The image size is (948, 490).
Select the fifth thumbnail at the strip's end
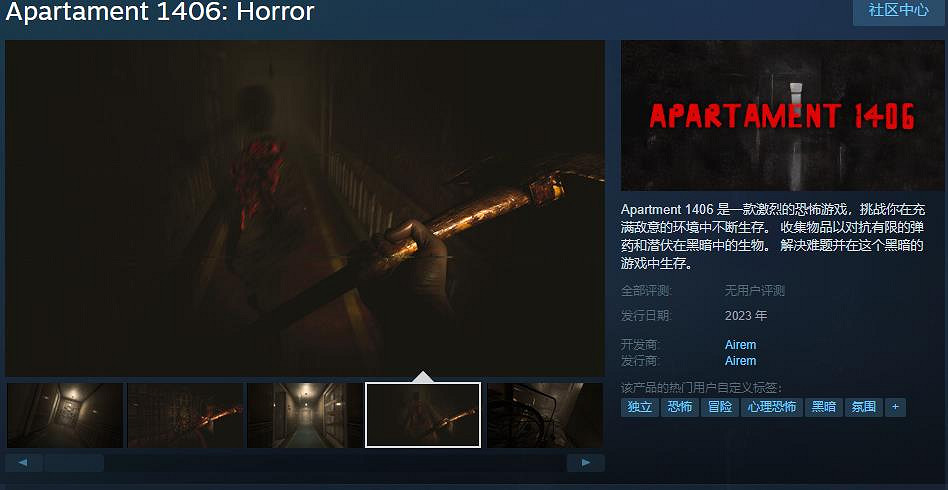coord(545,415)
